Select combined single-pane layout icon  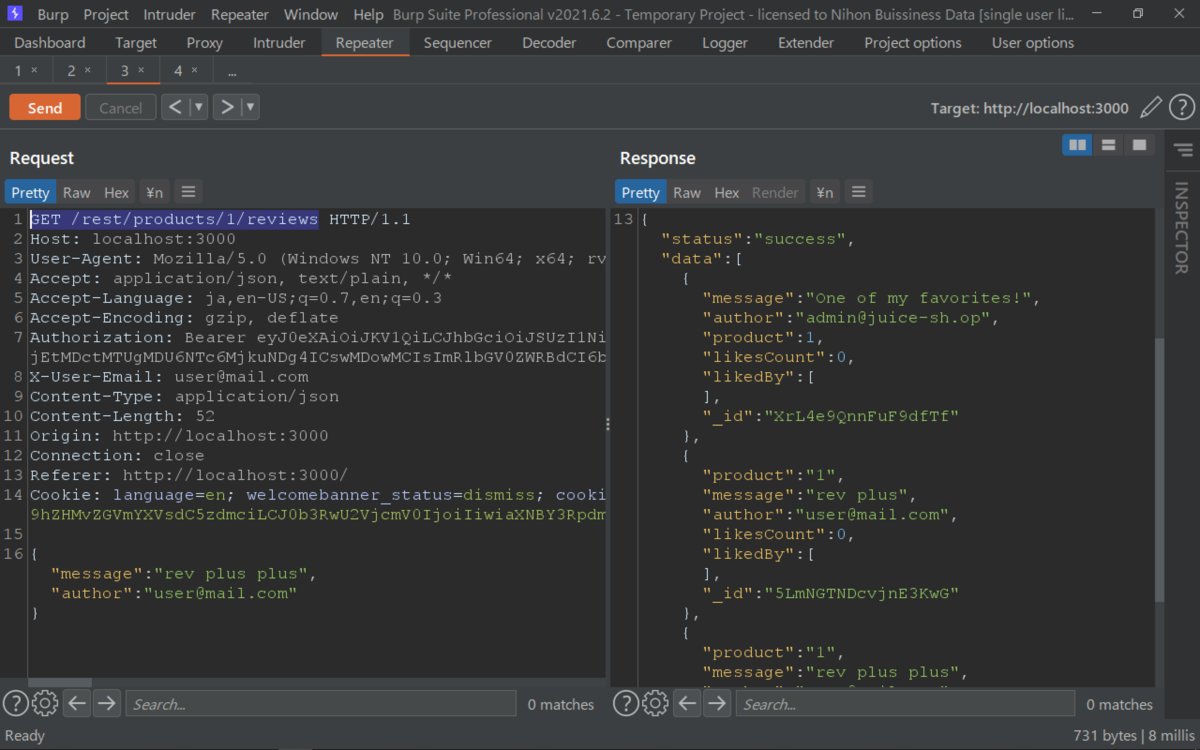(1138, 145)
